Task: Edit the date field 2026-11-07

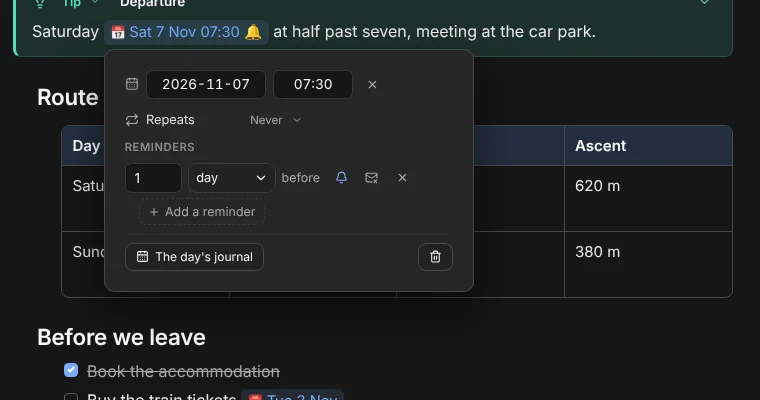Action: [x=206, y=84]
